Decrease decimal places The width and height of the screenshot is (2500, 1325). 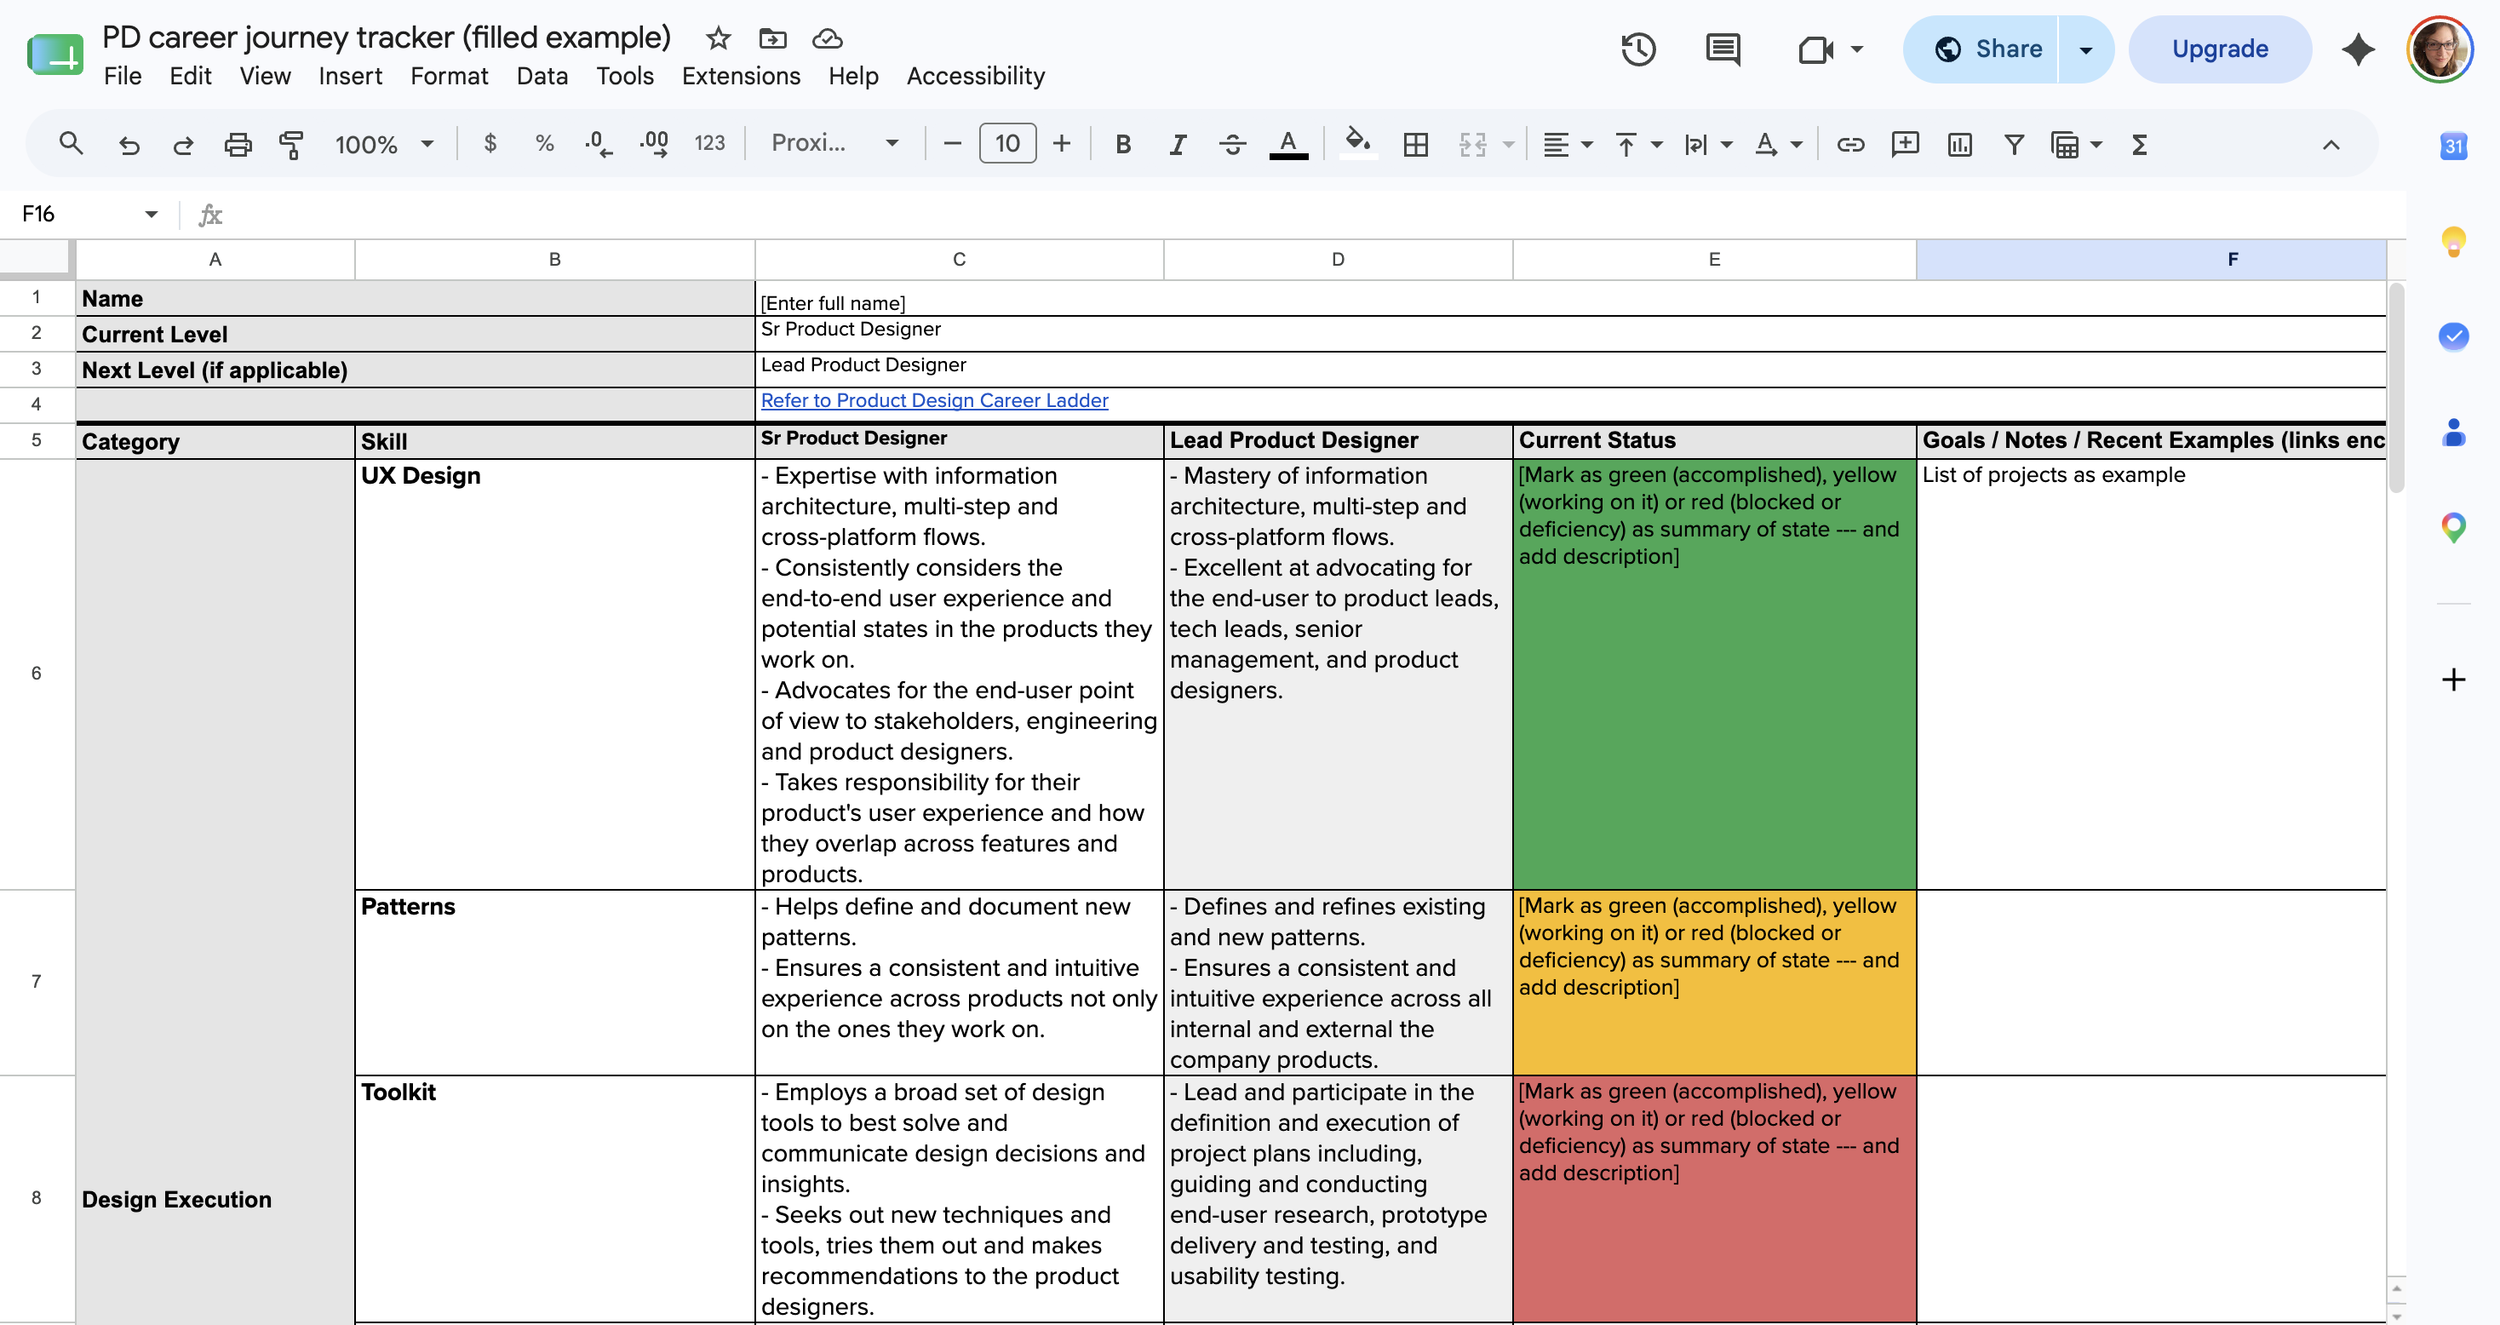tap(598, 144)
